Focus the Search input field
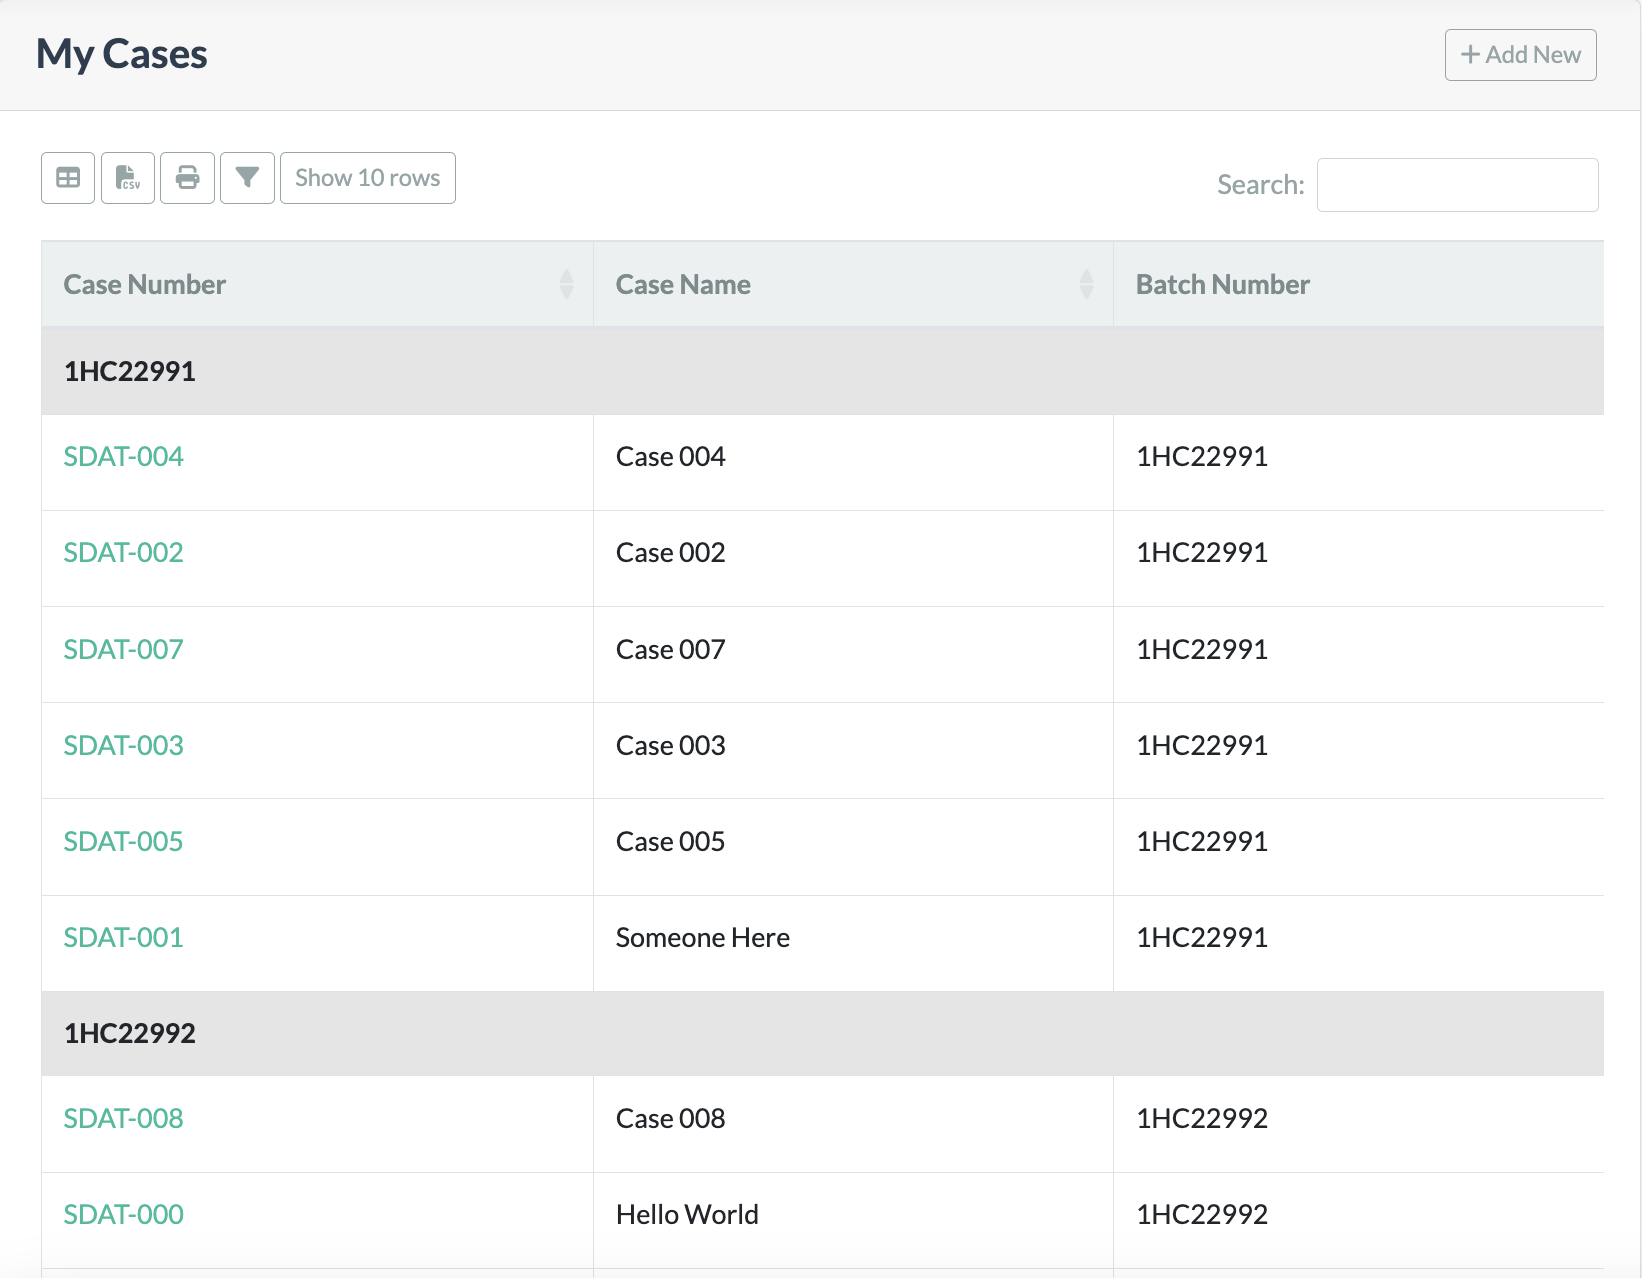The width and height of the screenshot is (1642, 1278). [x=1457, y=185]
